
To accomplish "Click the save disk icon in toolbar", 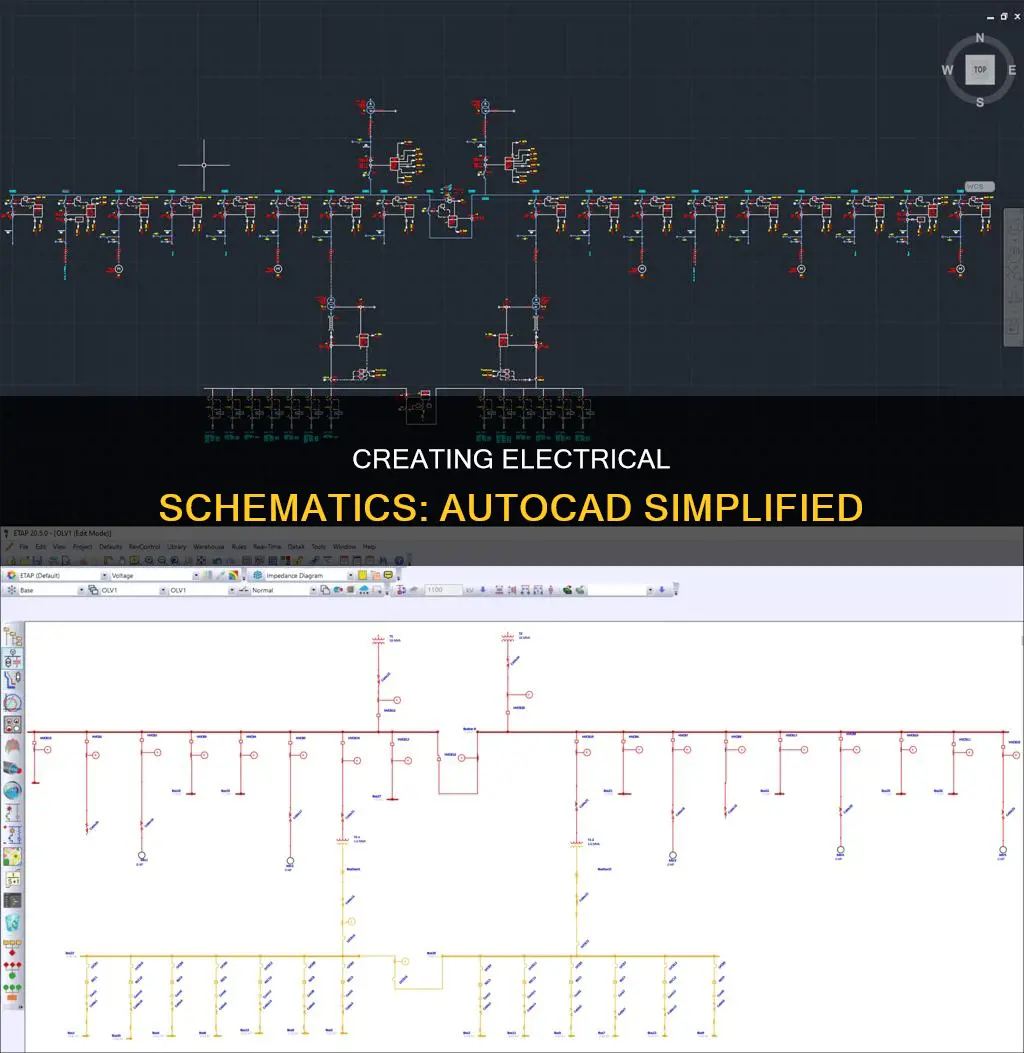I will click(x=38, y=561).
